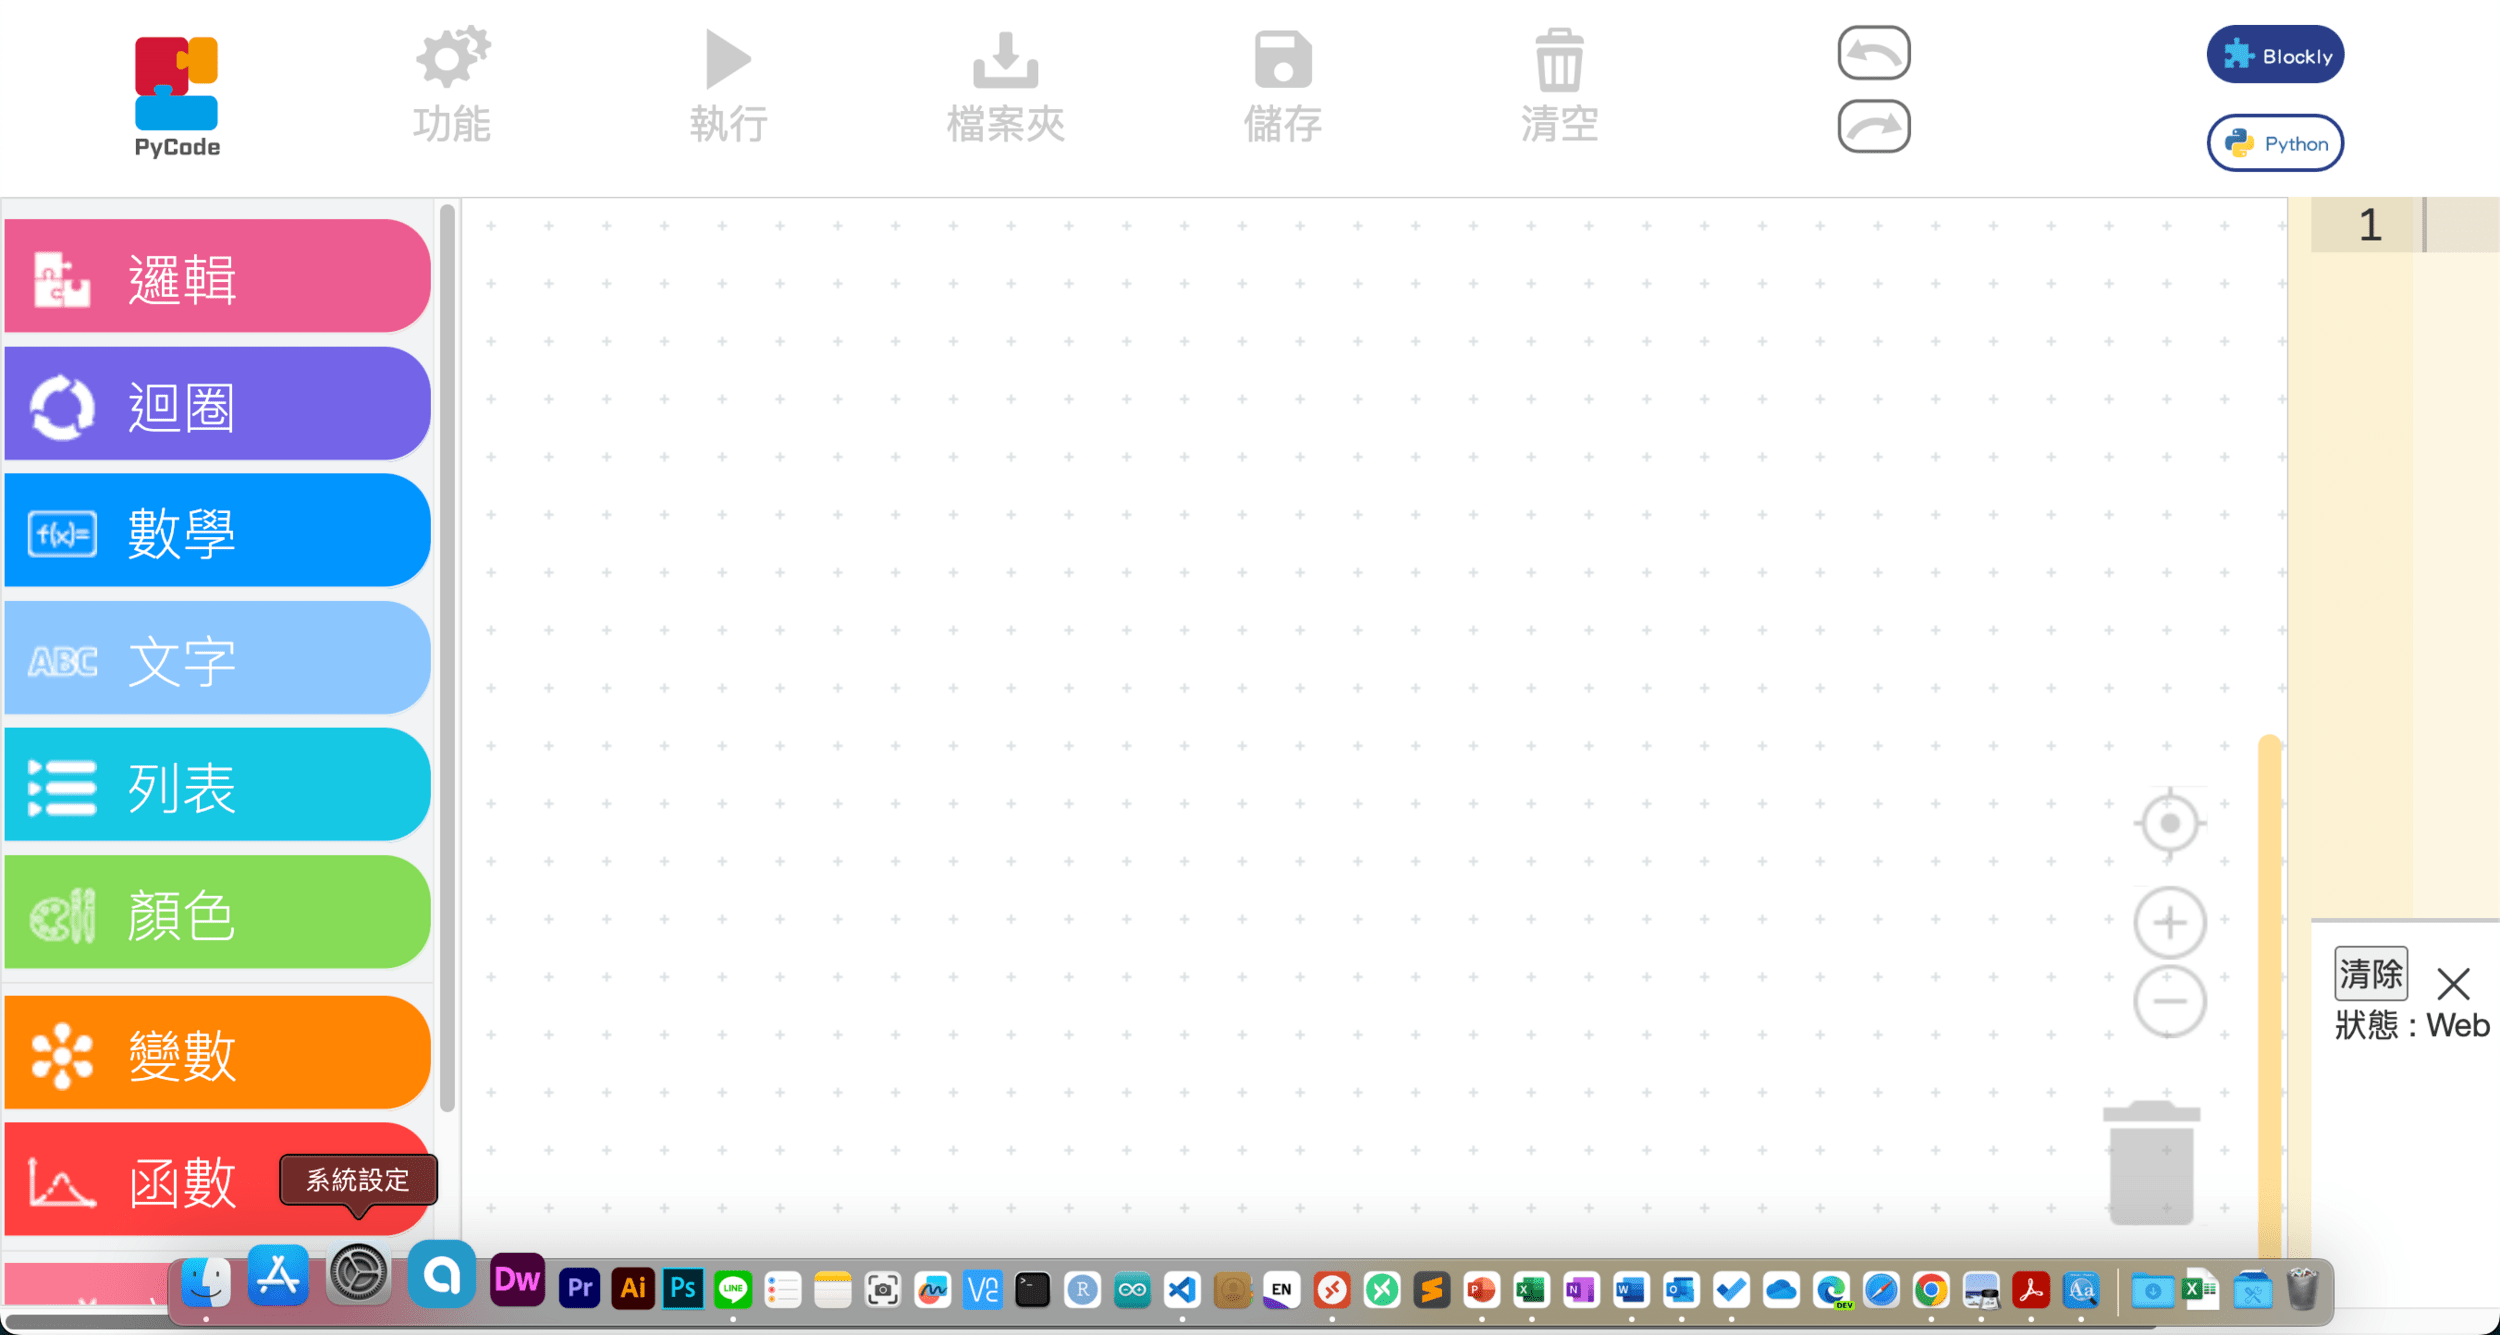Open the 文字 text category
Screen dimensions: 2500x1335
[217, 659]
